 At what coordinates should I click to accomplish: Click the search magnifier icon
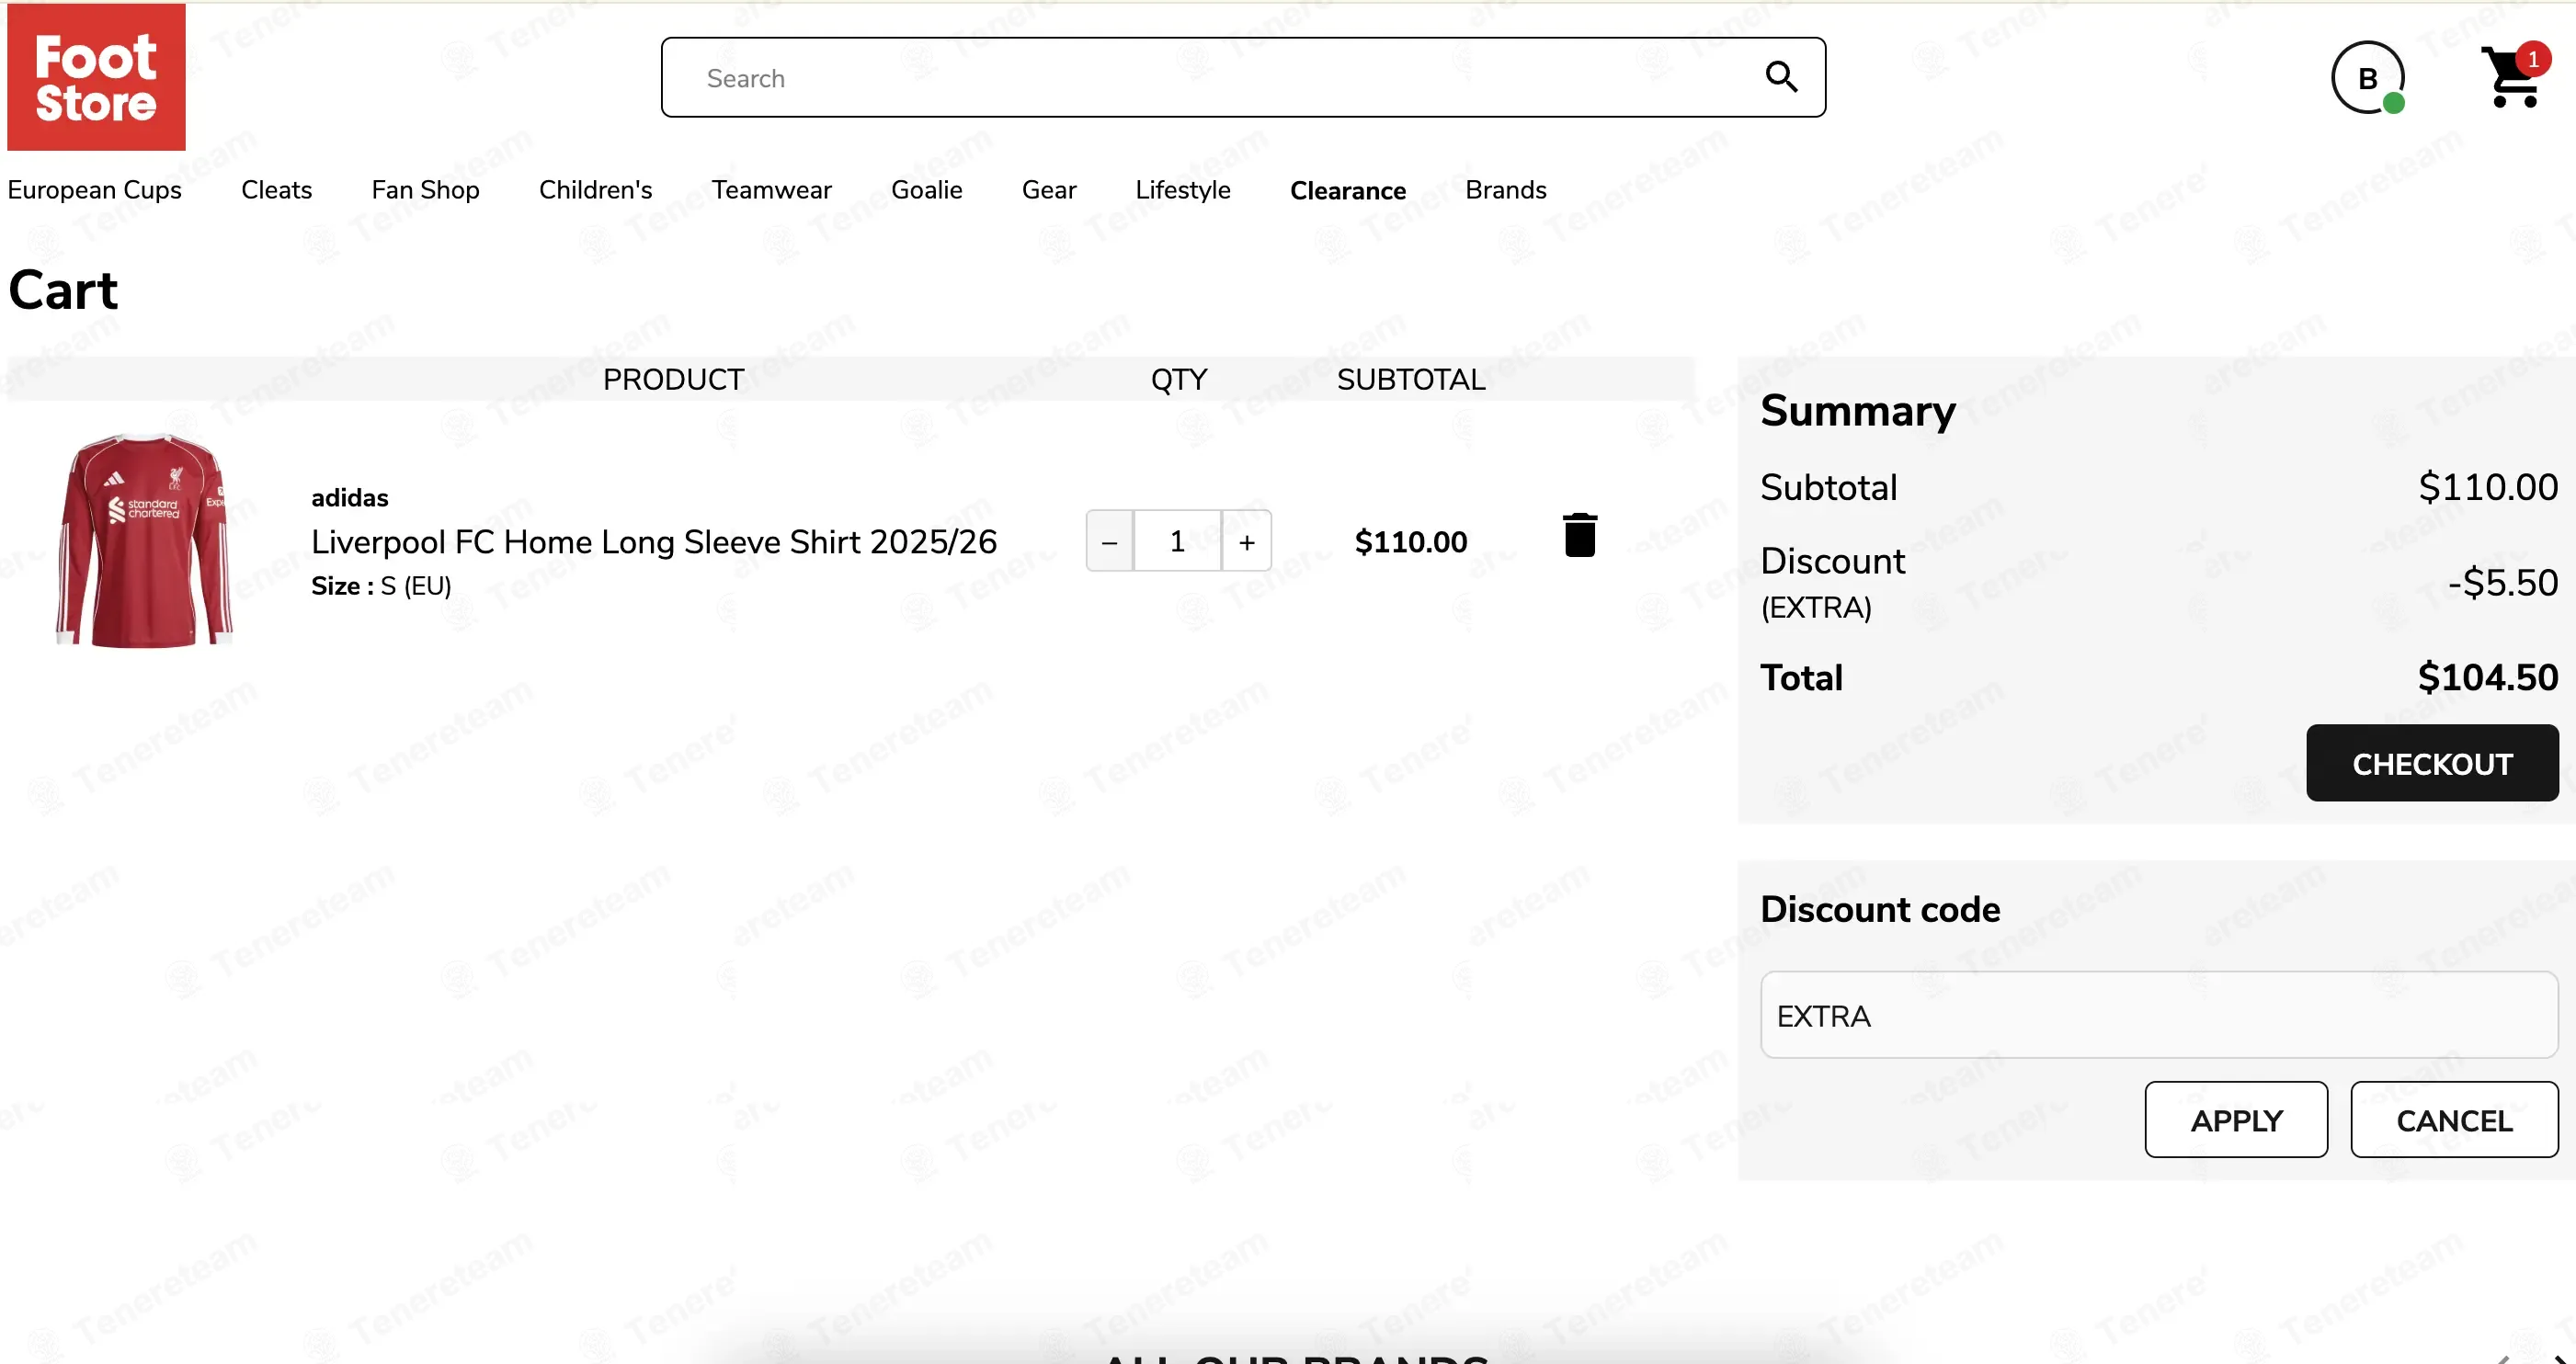tap(1781, 77)
